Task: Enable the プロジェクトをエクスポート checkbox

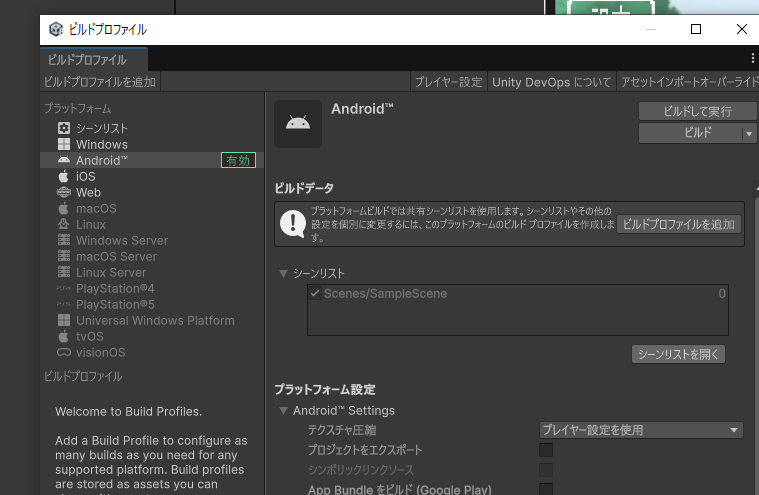Action: coord(546,450)
